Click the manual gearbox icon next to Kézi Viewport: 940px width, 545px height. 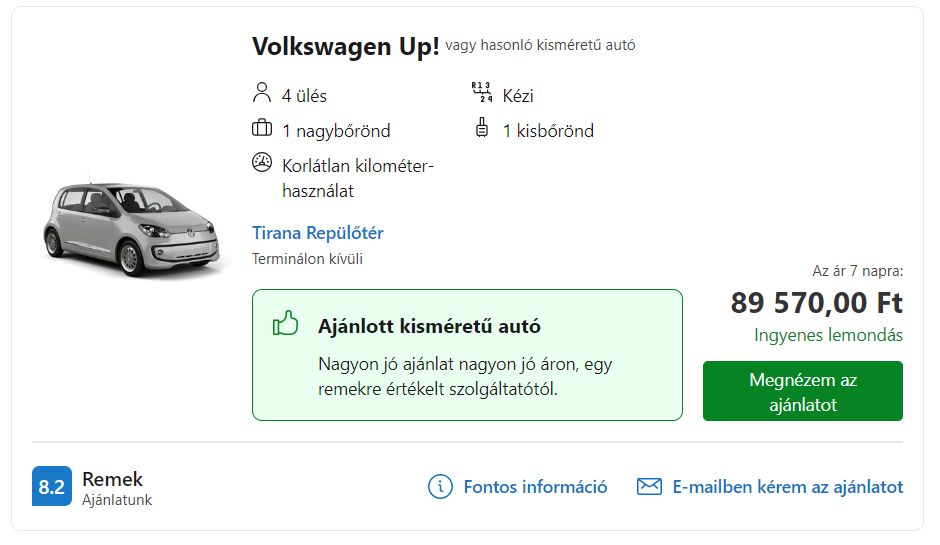pos(482,92)
